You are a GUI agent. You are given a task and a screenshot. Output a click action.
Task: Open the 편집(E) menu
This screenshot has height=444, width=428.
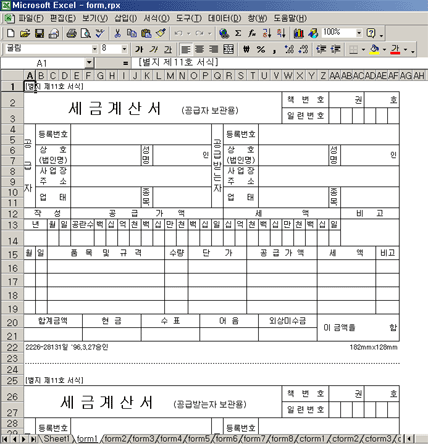63,18
